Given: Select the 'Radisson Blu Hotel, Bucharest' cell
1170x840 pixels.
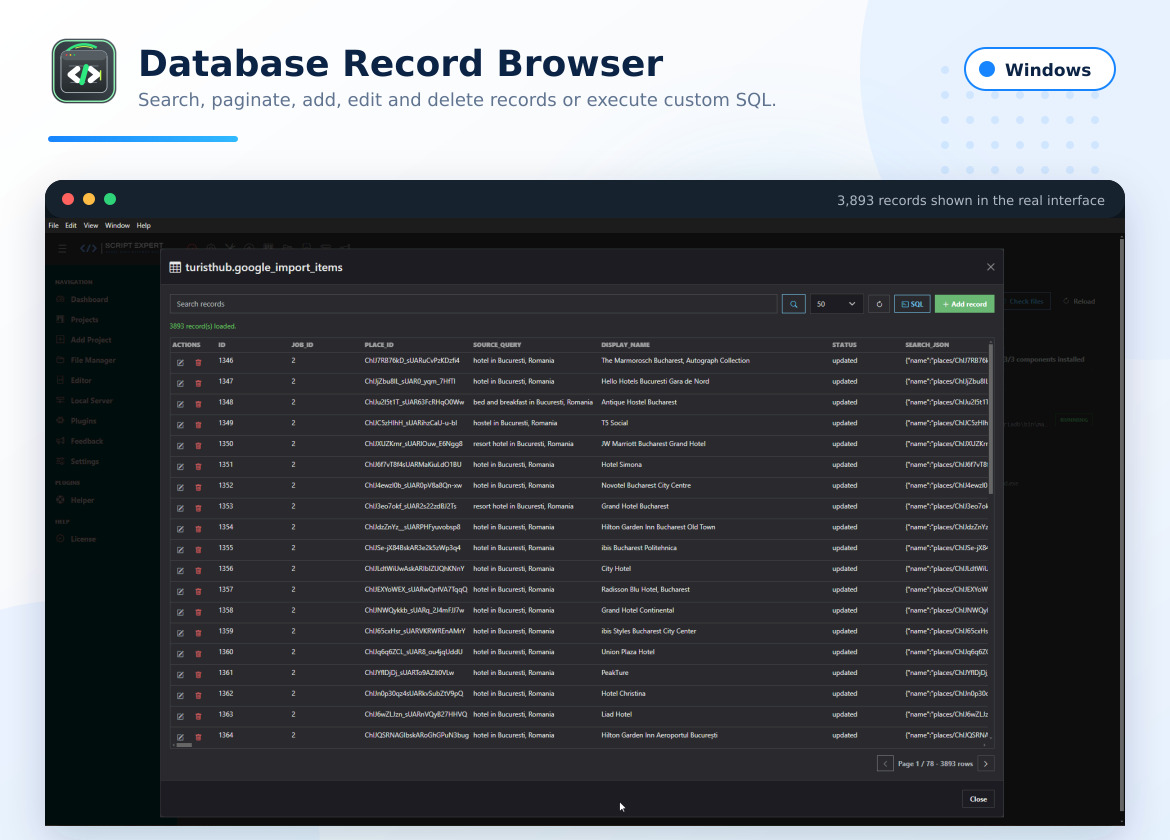Looking at the screenshot, I should pos(645,589).
